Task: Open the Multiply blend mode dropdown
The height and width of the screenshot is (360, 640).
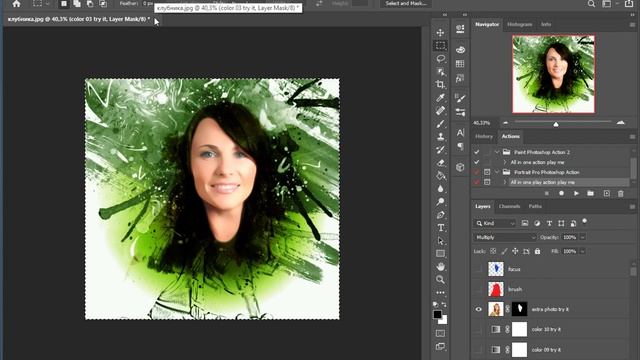Action: coord(504,237)
